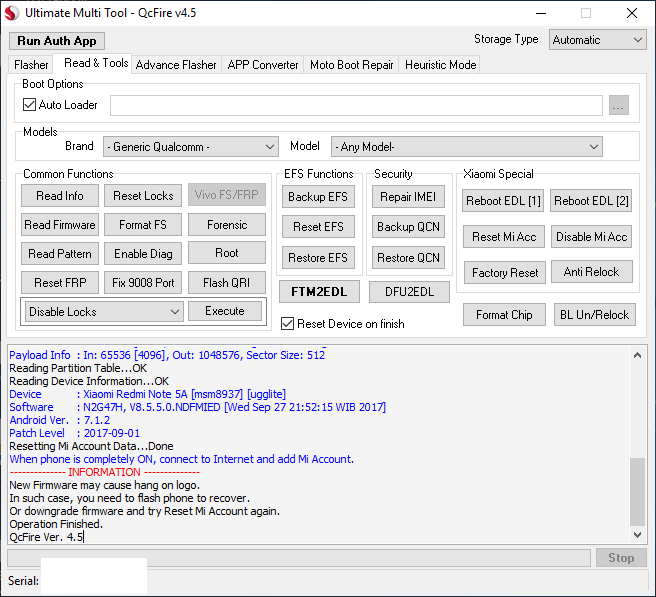Open the Moto Boot Repair tab

point(351,65)
